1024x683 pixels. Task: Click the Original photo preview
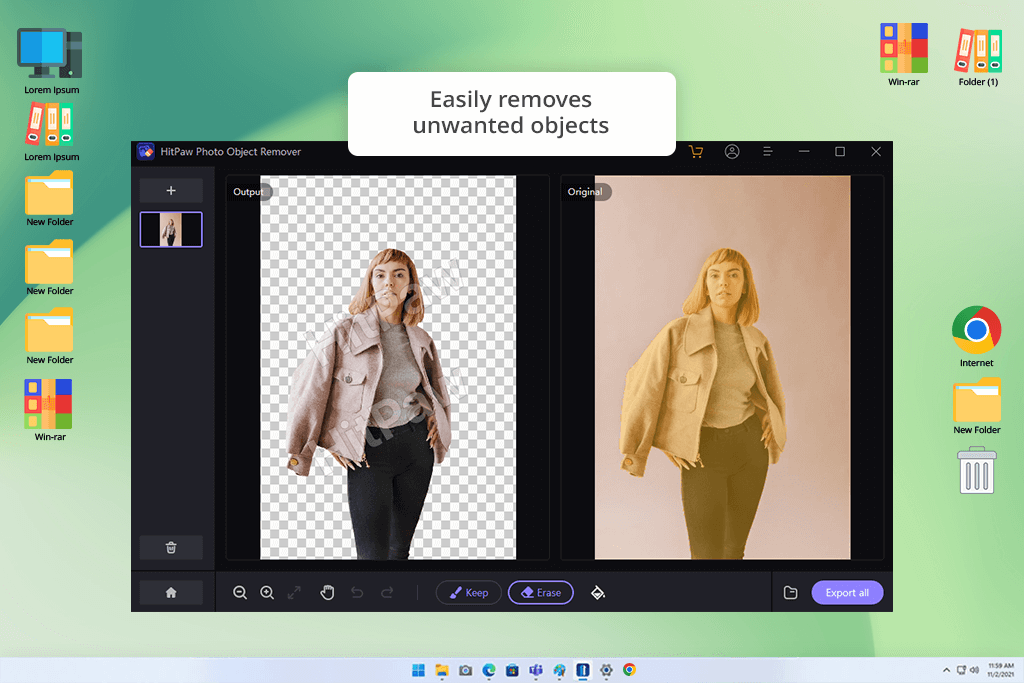(x=722, y=367)
